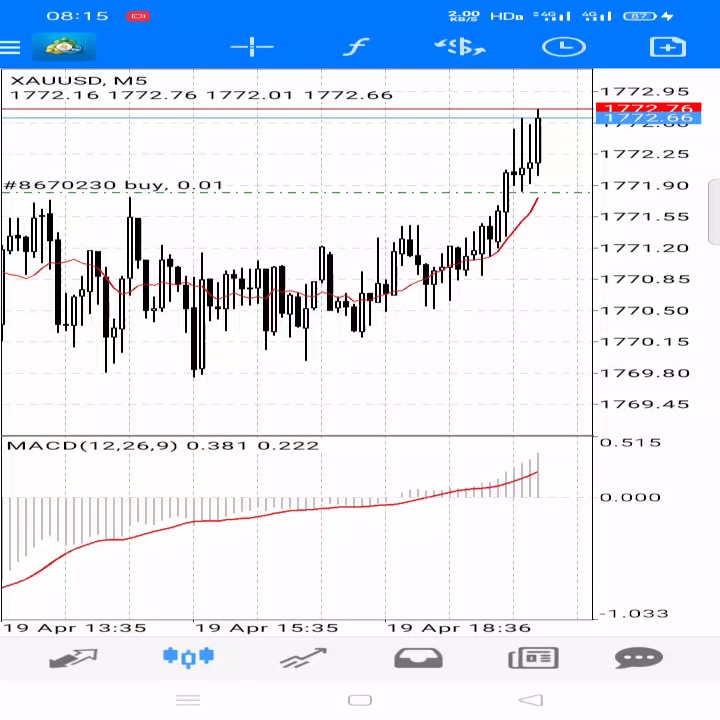The width and height of the screenshot is (720, 720).
Task: Select the Chart tab with candlesticks
Action: (x=188, y=657)
